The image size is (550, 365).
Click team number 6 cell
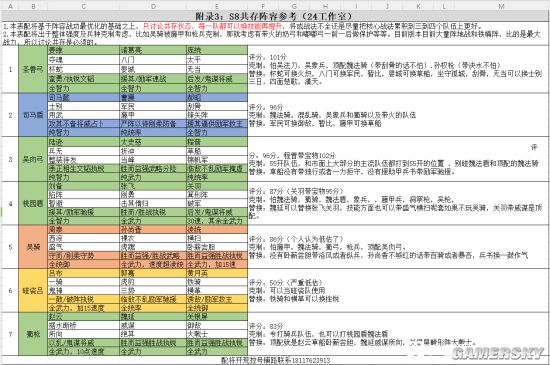pyautogui.click(x=10, y=291)
